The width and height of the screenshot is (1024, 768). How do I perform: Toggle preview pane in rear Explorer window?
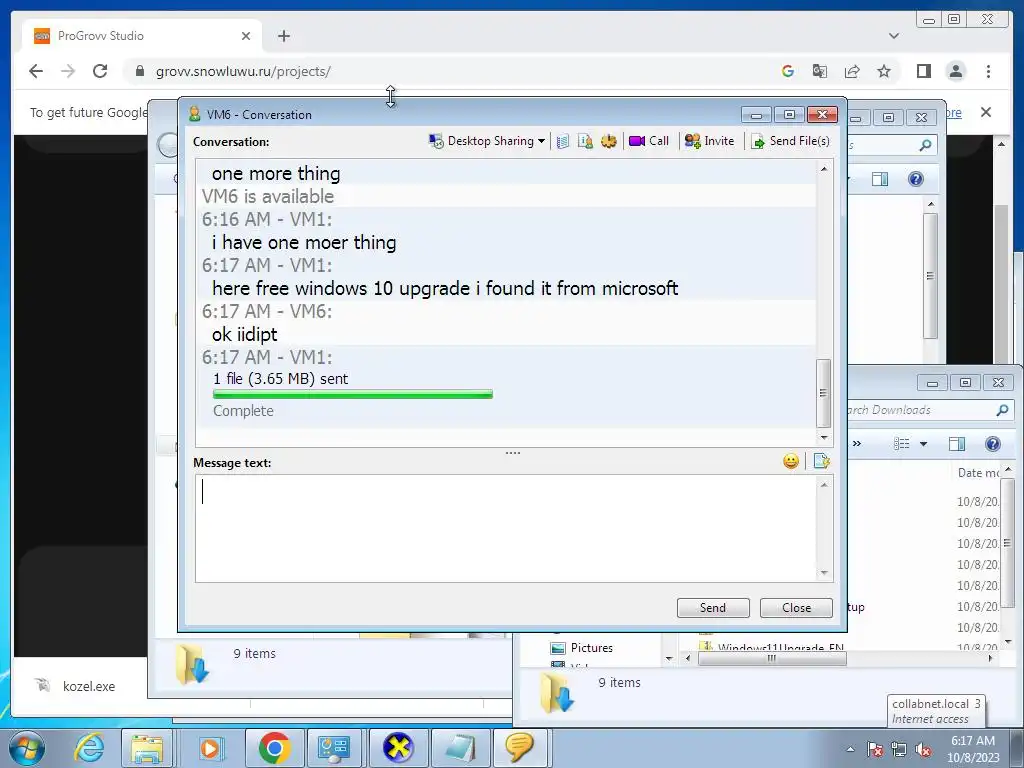click(880, 179)
